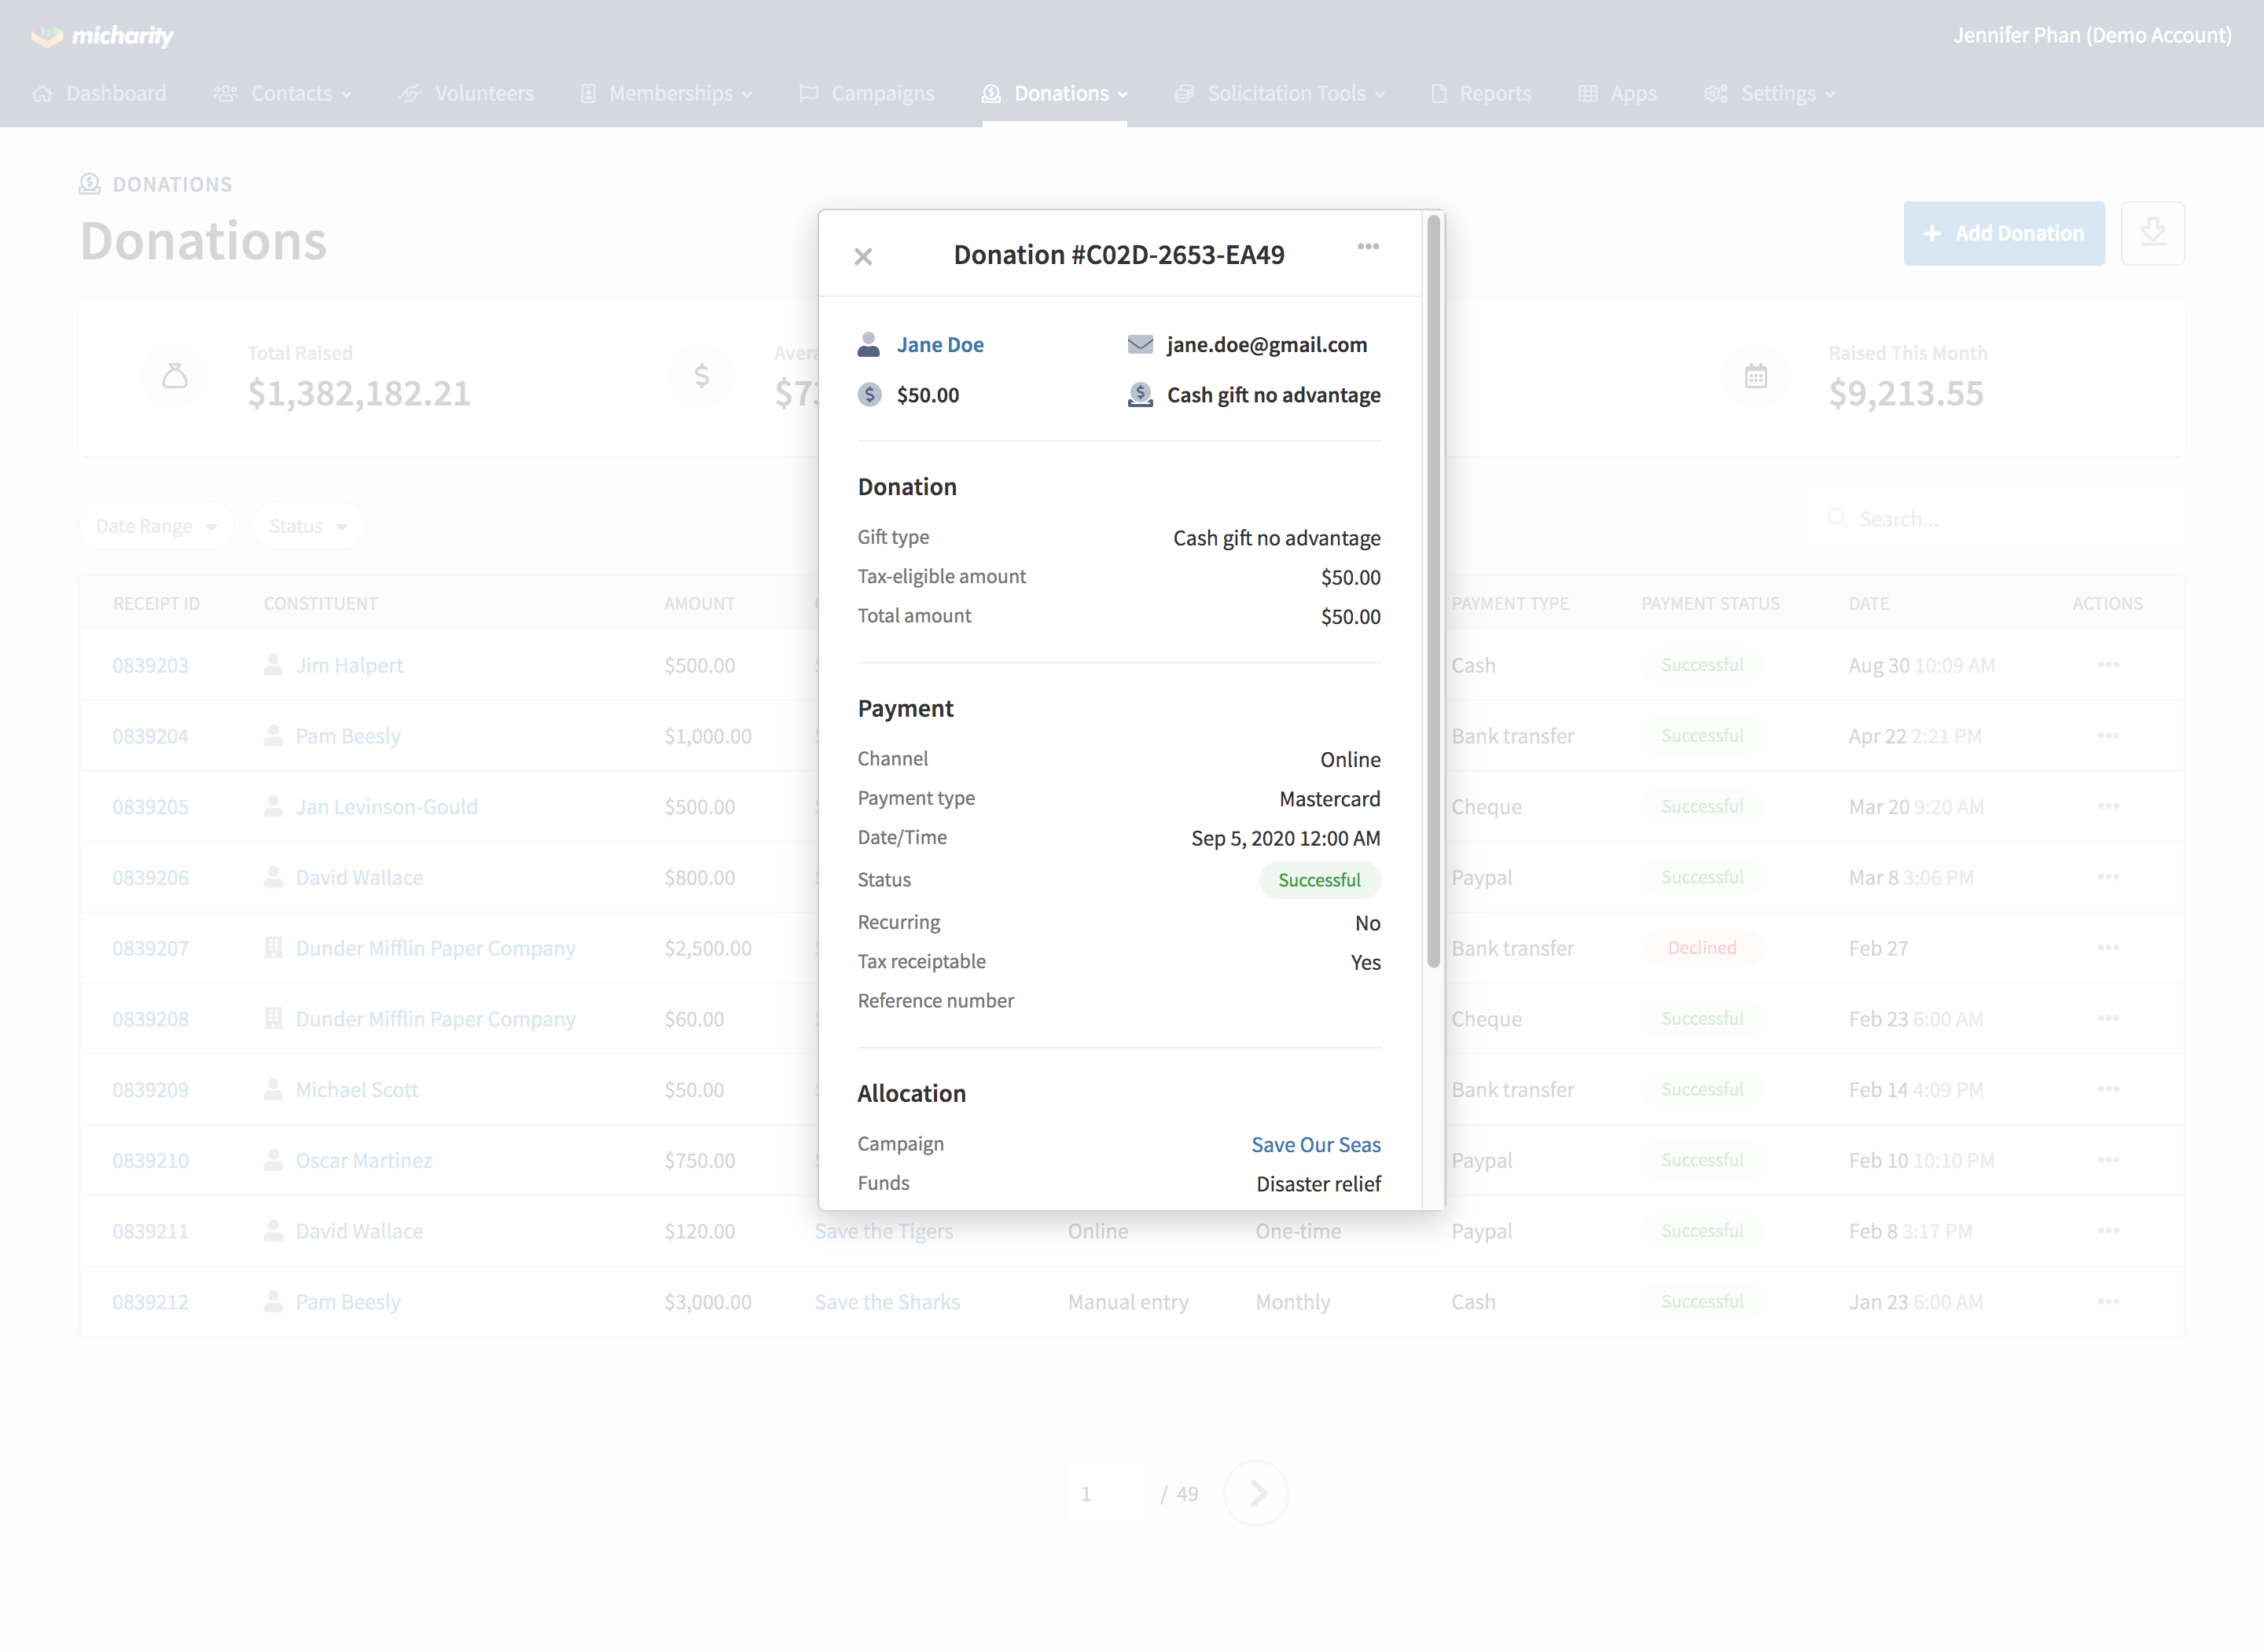
Task: Click the Donations breadcrumb icon
Action: (90, 184)
